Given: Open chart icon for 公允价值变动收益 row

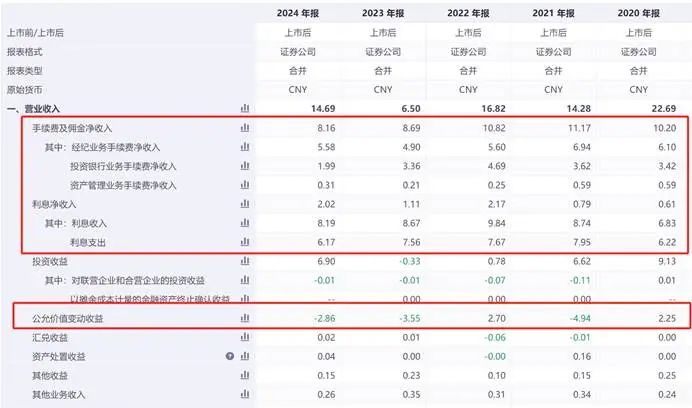Looking at the screenshot, I should [245, 318].
